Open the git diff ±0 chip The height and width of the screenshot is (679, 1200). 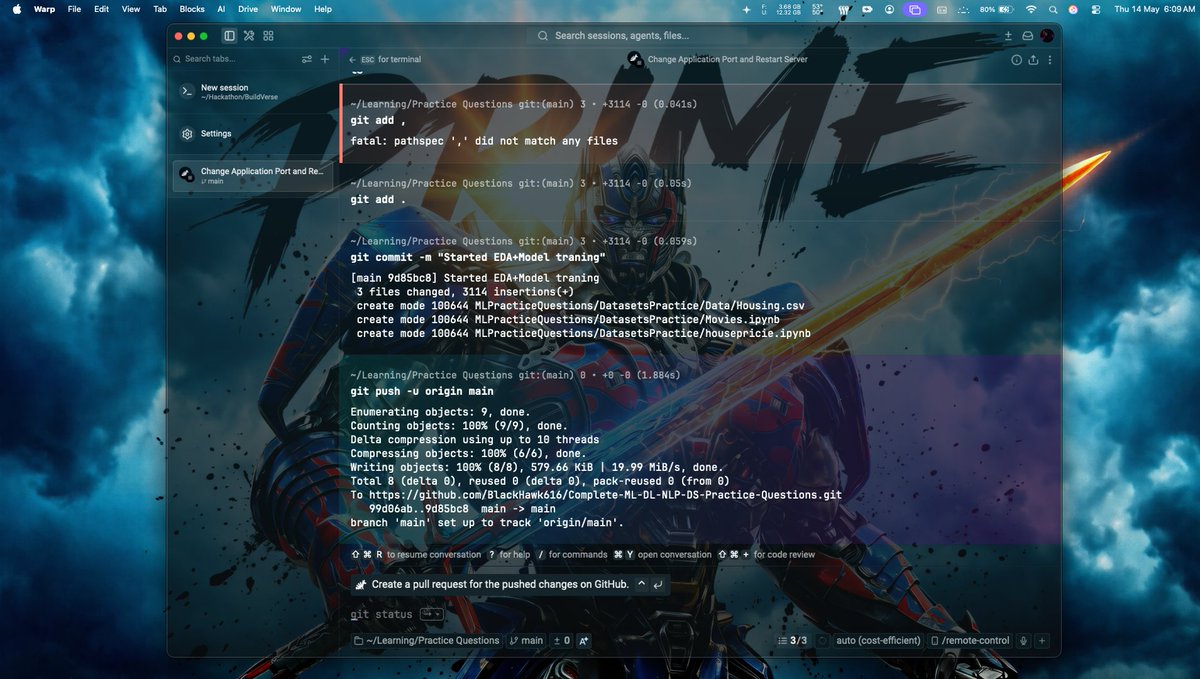point(561,640)
